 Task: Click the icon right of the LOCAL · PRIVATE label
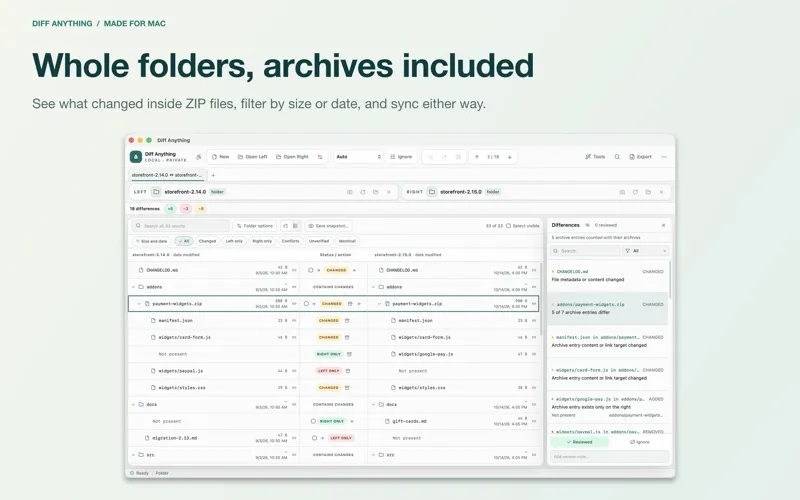pos(198,157)
